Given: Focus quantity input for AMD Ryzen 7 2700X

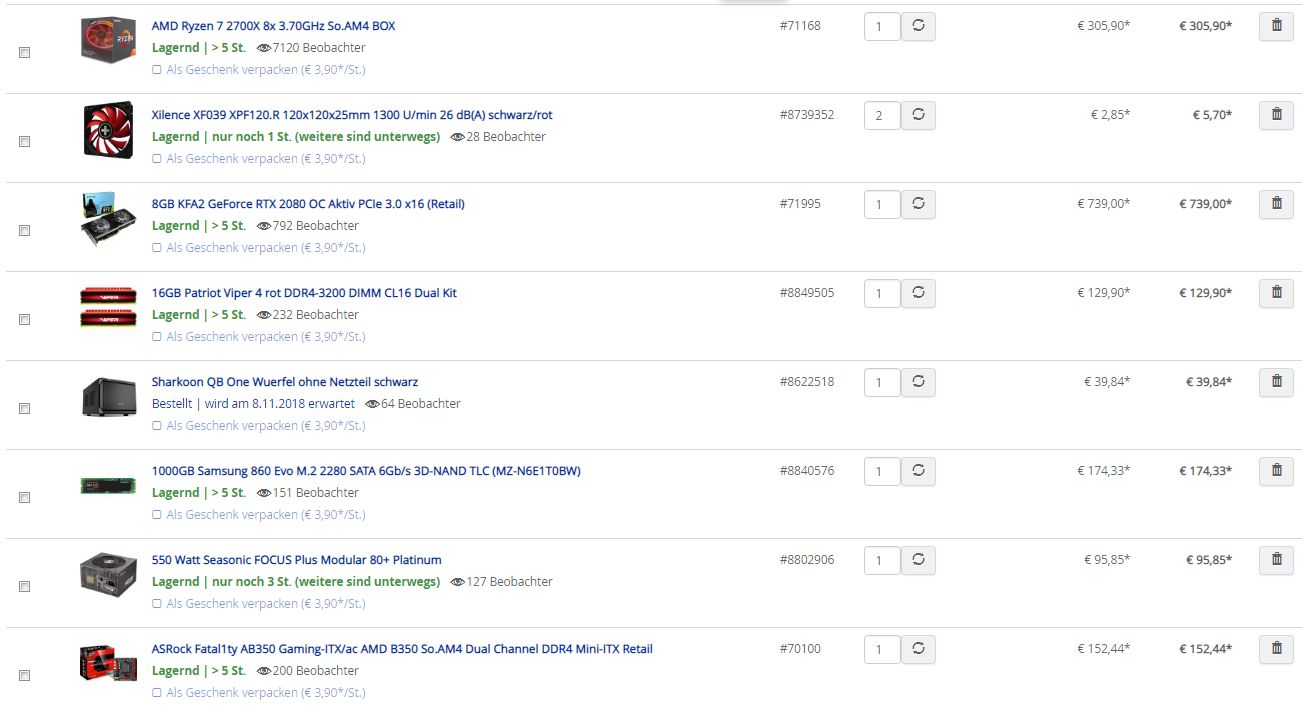Looking at the screenshot, I should [882, 27].
